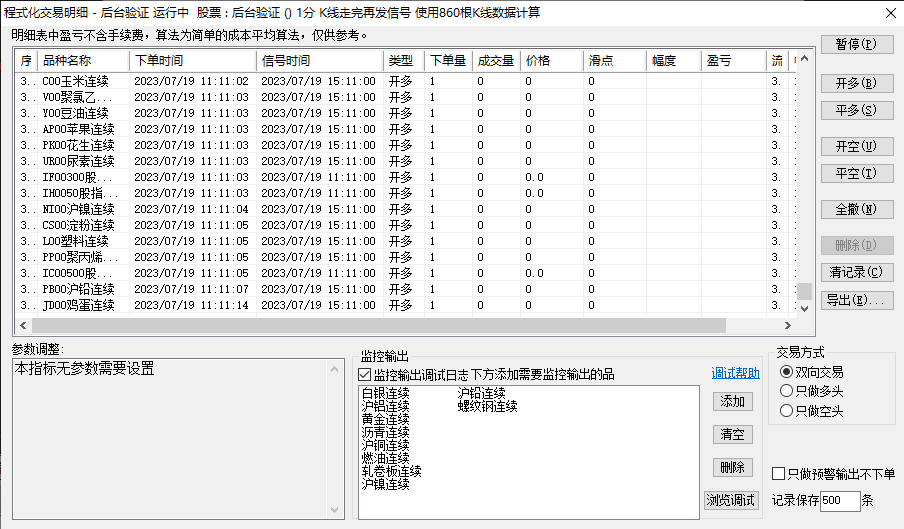Sort by the 品种名称 column header
This screenshot has height=529, width=904.
pyautogui.click(x=83, y=60)
